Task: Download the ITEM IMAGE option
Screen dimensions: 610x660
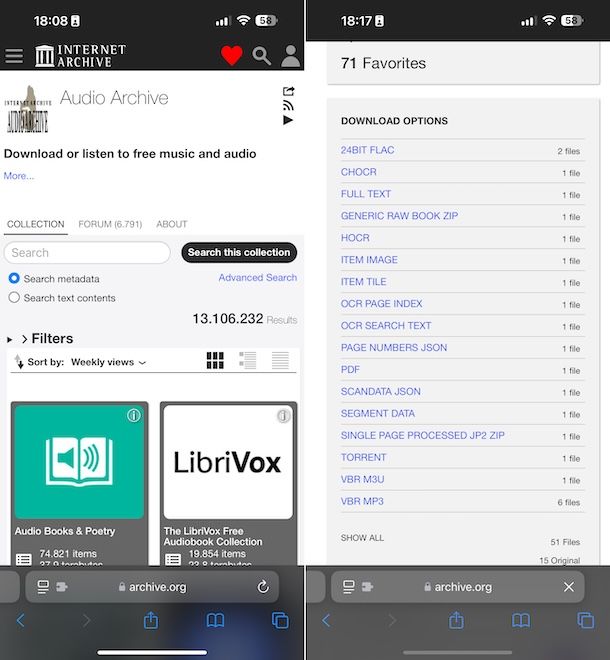Action: tap(369, 259)
